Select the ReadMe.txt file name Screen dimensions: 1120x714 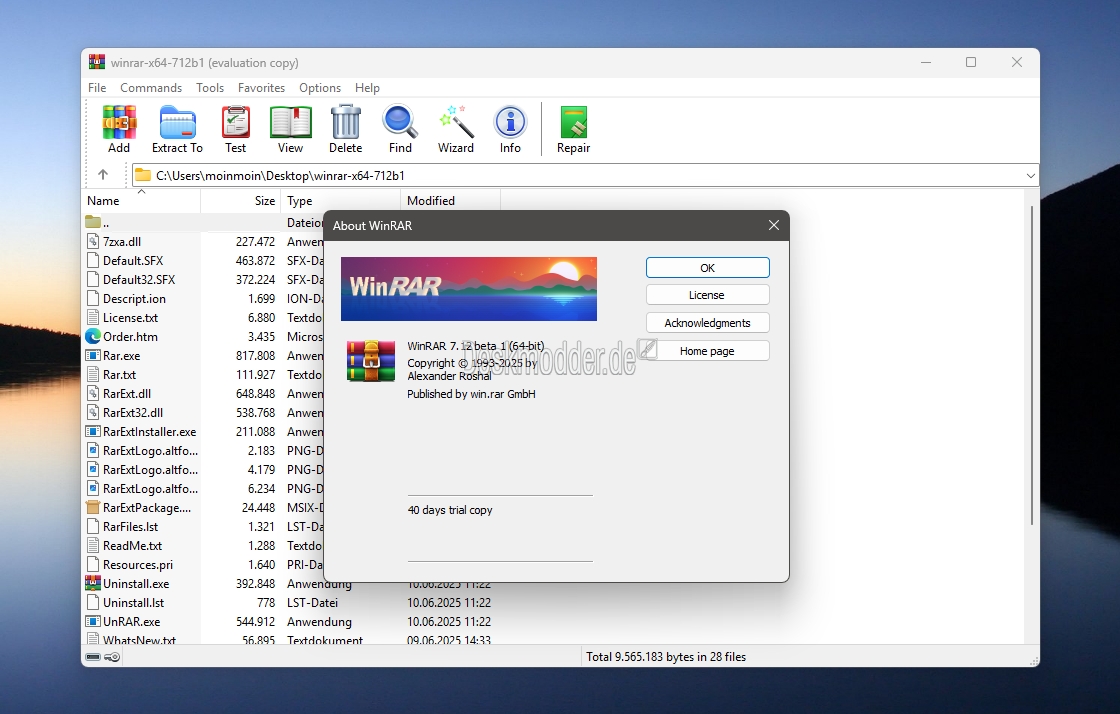(x=132, y=545)
